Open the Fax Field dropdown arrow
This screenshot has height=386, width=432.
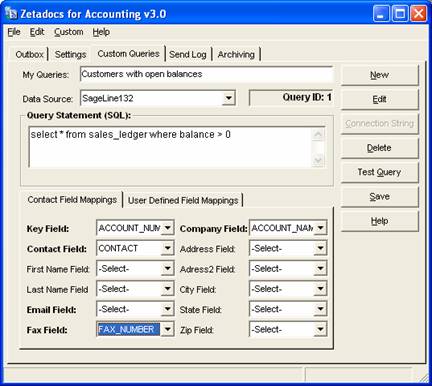point(167,330)
